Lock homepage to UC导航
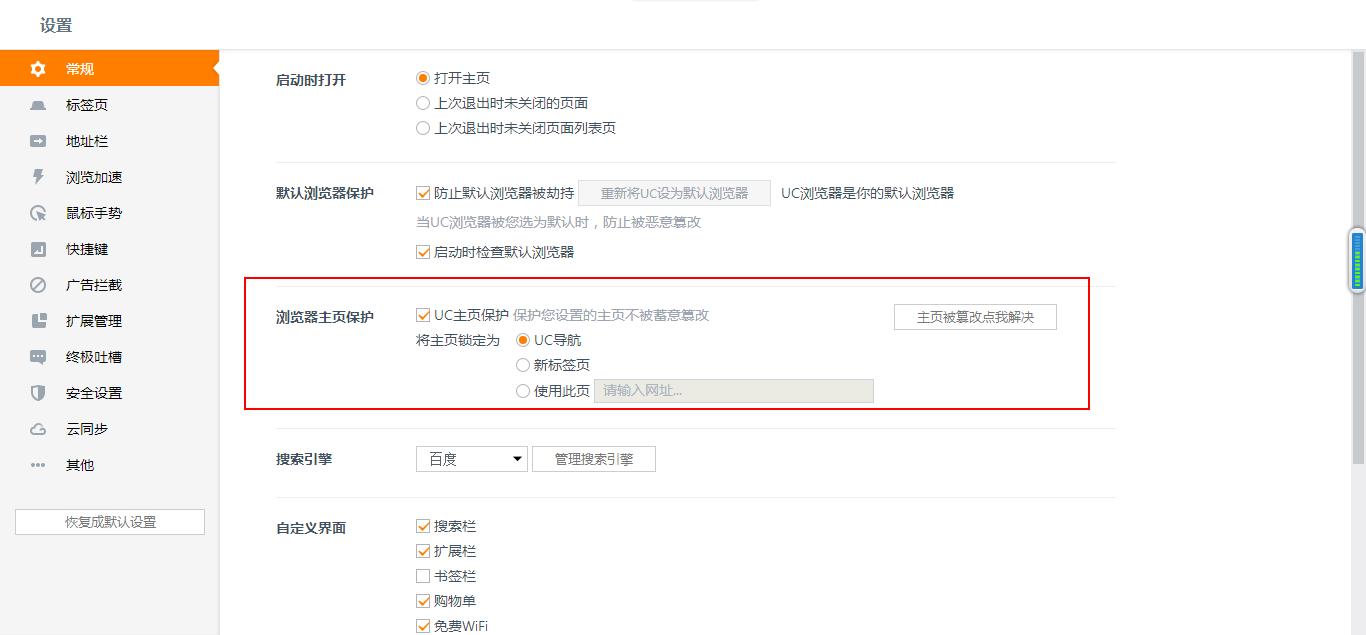 523,340
